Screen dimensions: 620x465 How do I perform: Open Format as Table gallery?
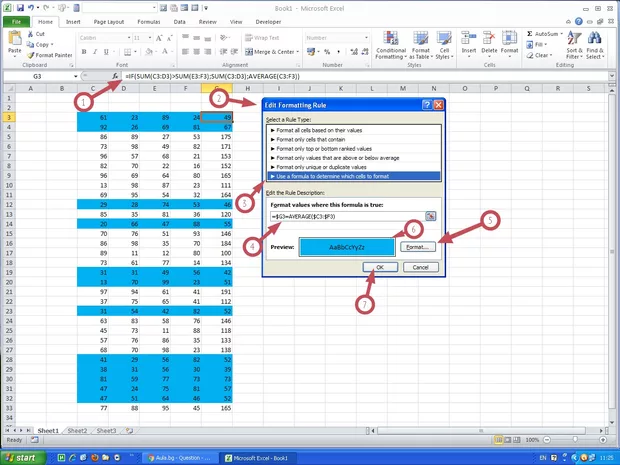click(x=421, y=45)
